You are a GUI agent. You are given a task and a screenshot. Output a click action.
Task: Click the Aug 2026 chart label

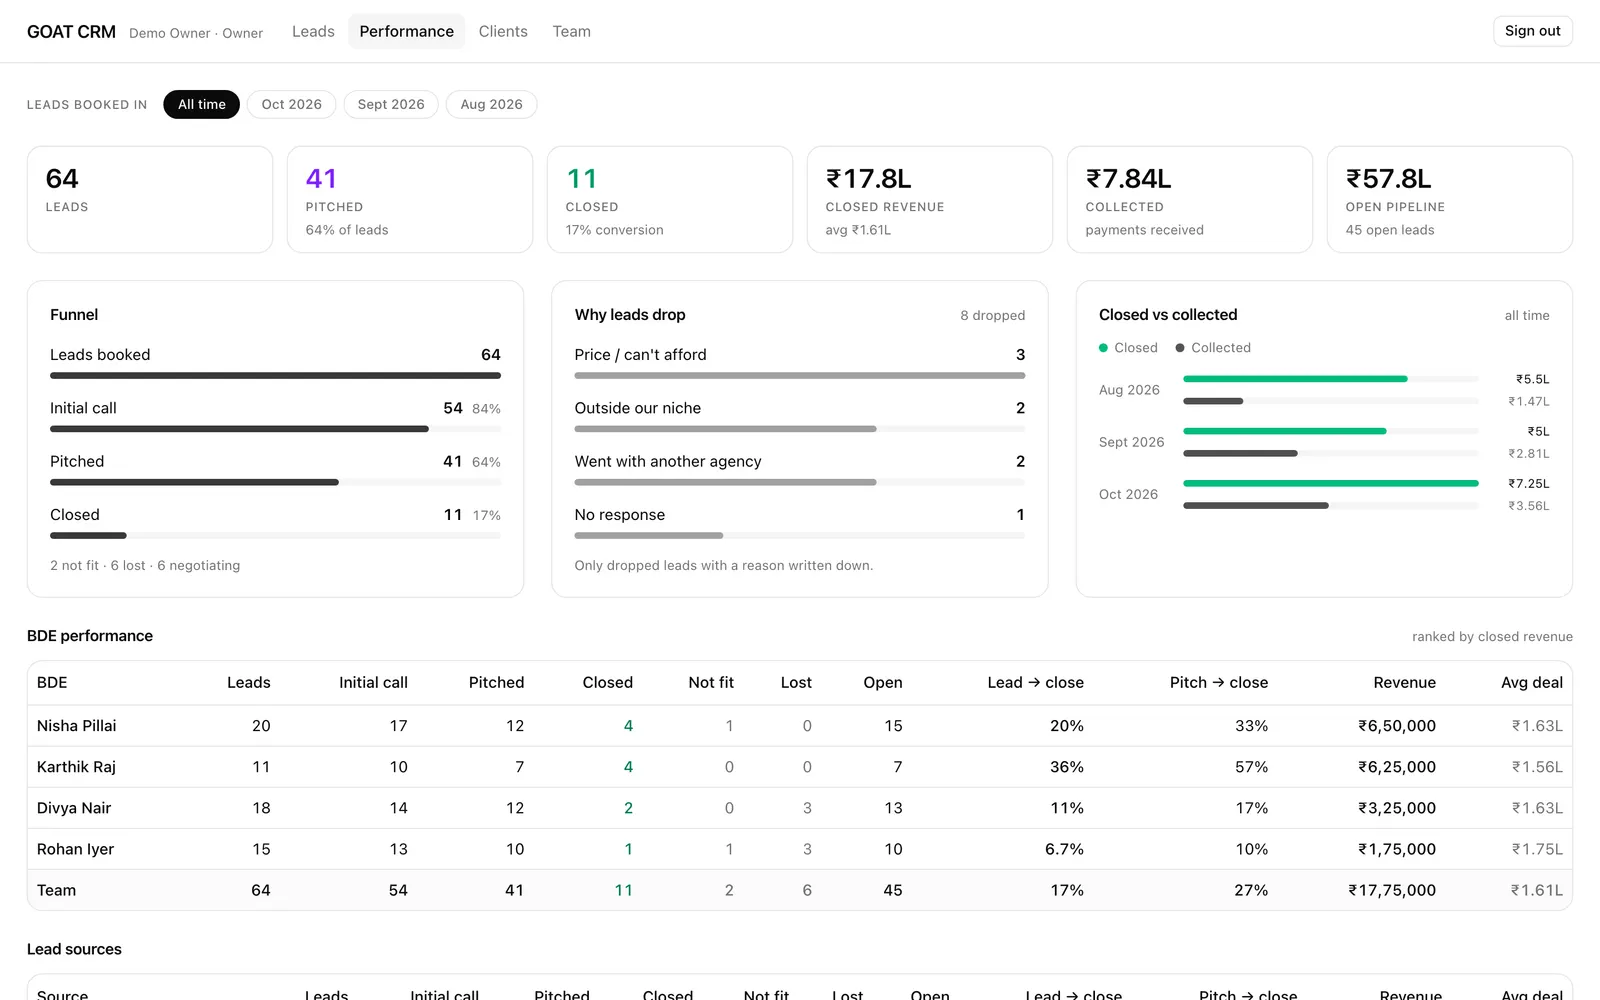(1129, 390)
